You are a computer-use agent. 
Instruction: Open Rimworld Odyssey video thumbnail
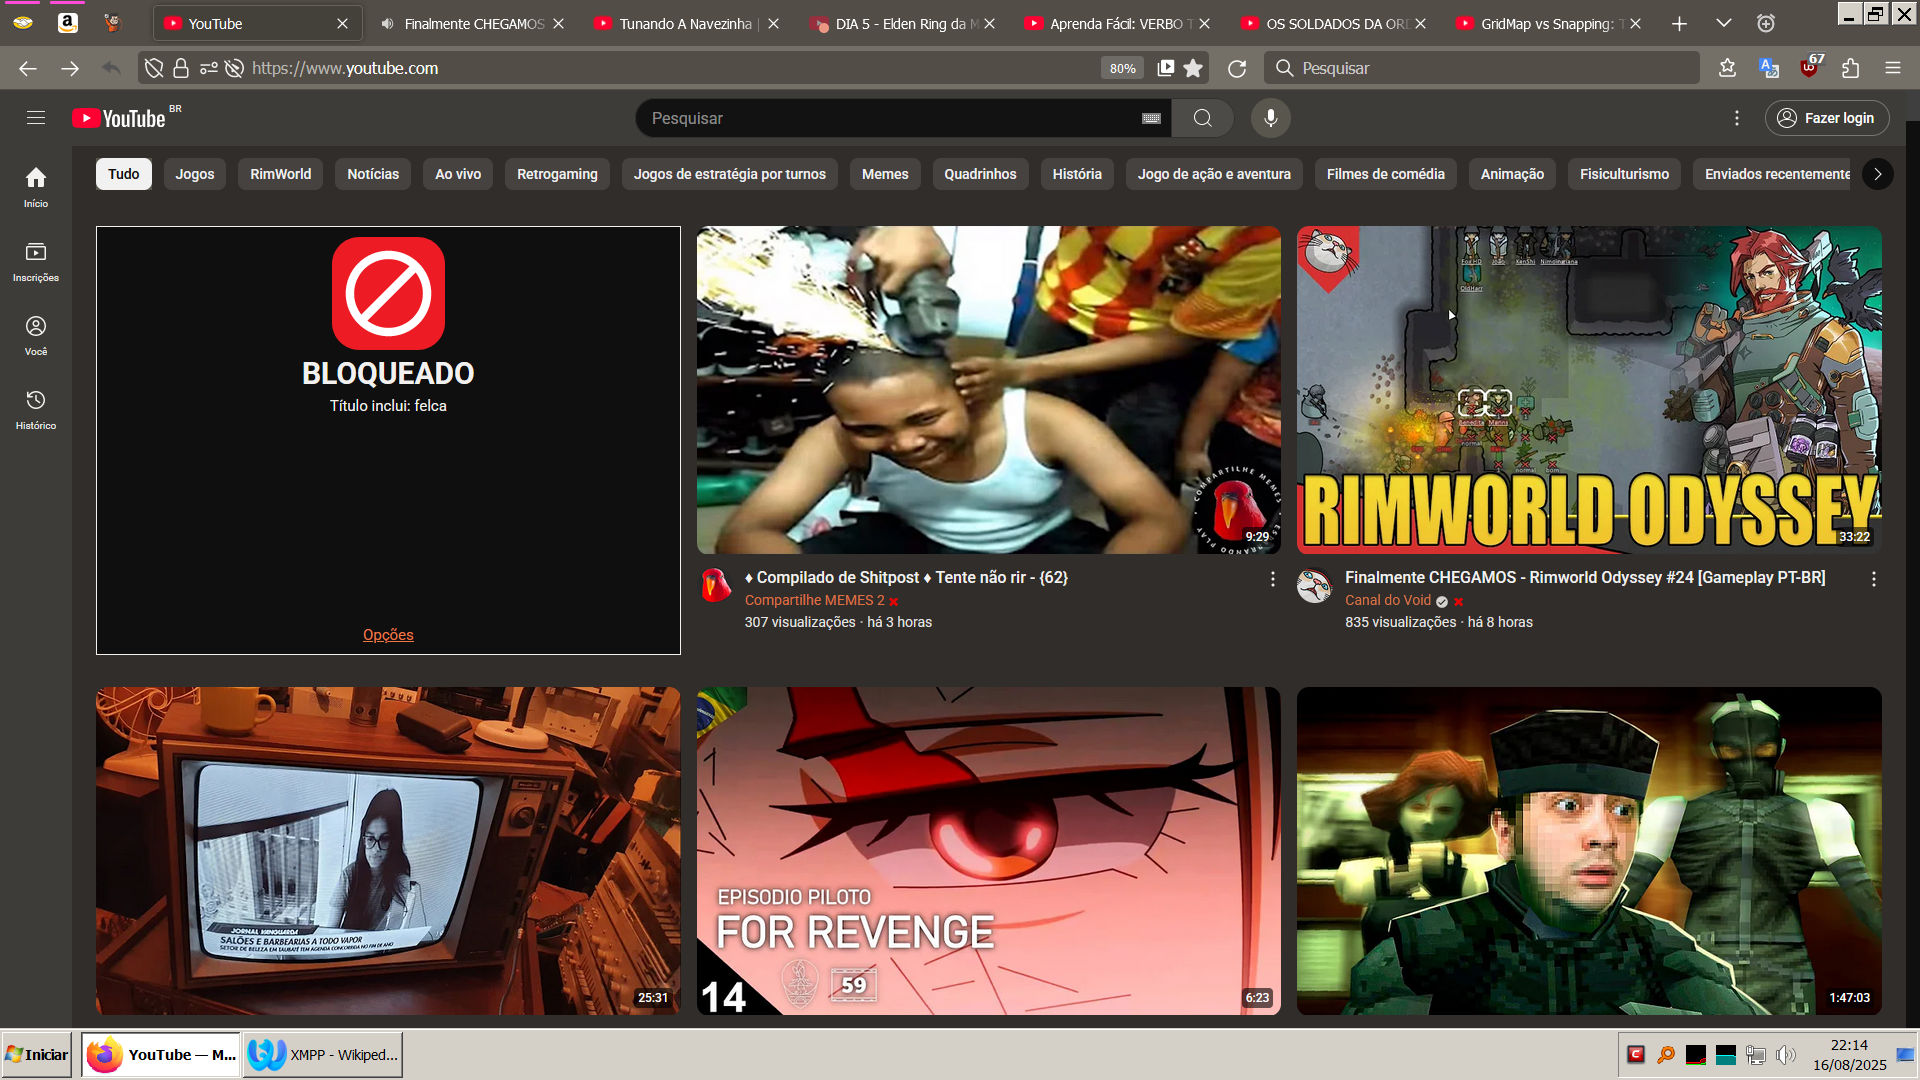pyautogui.click(x=1589, y=390)
